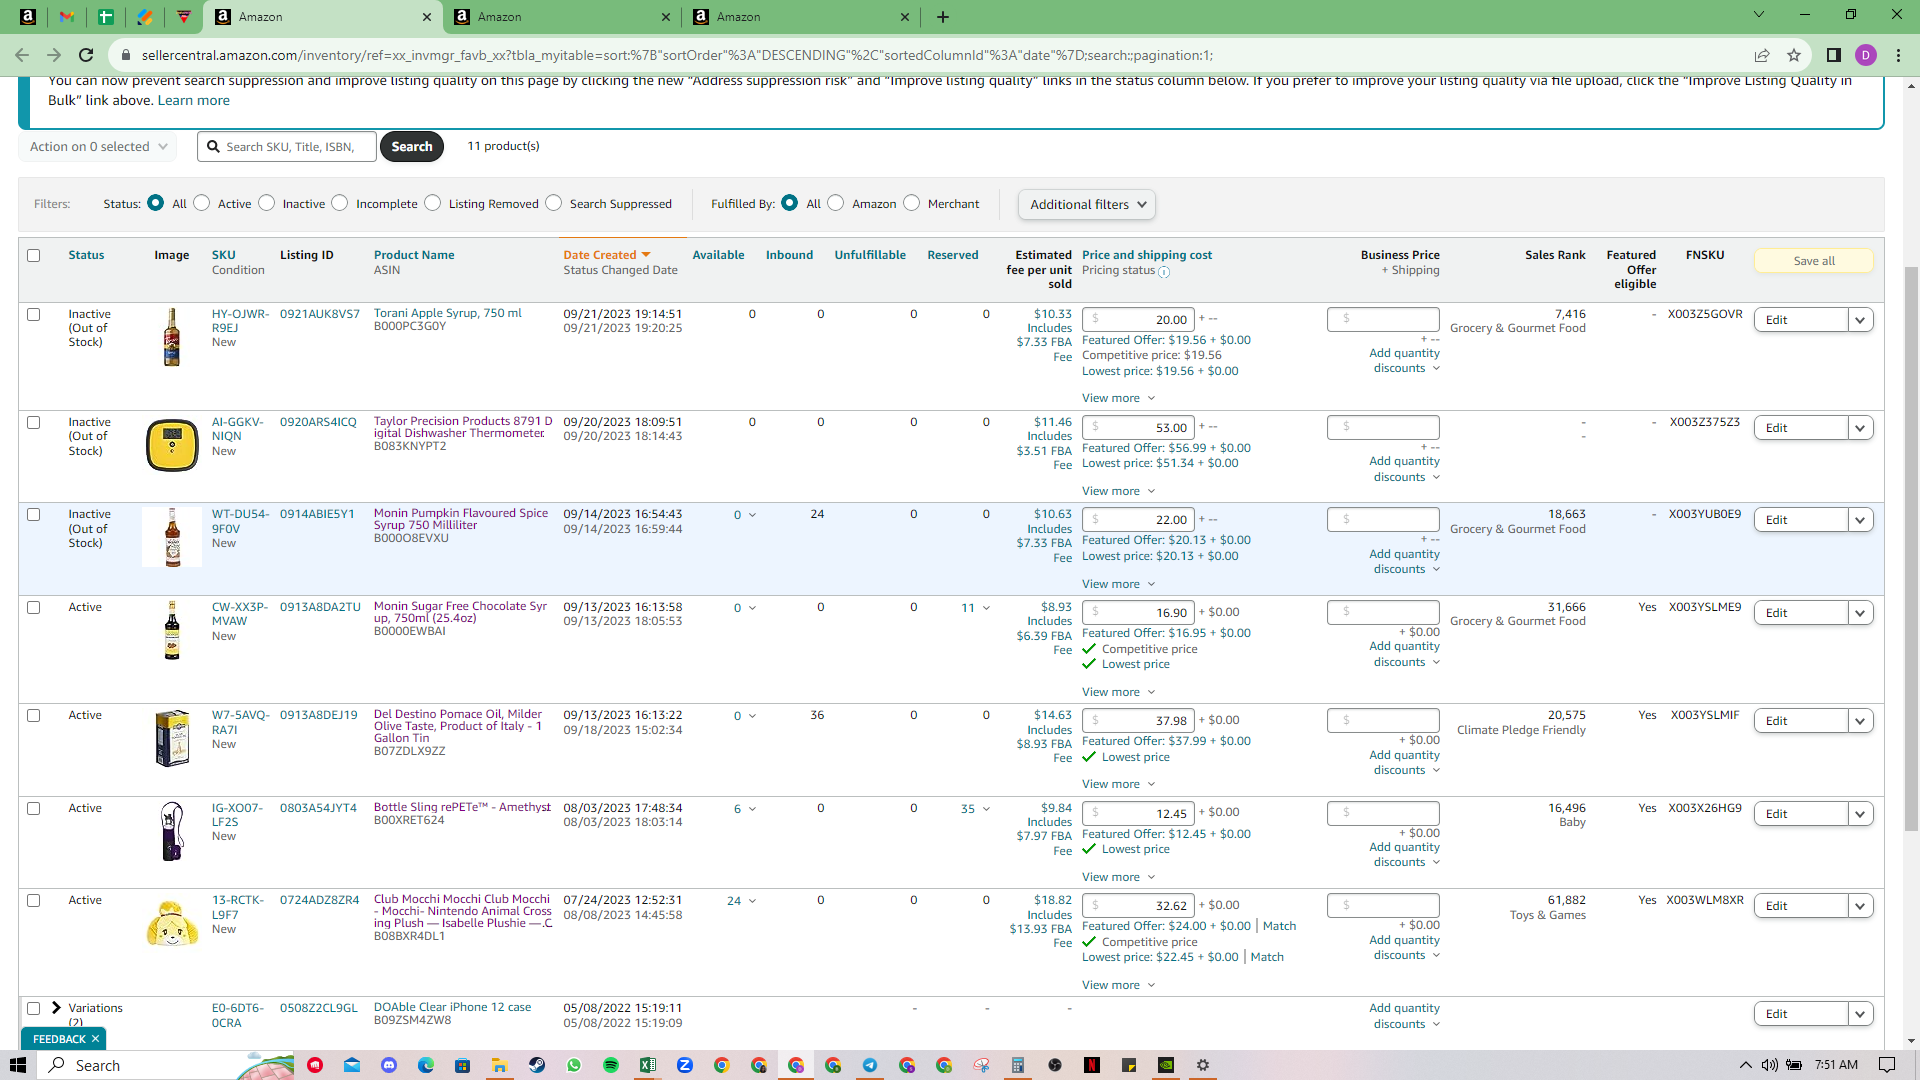Open Telegram from the taskbar
The width and height of the screenshot is (1920, 1080).
pyautogui.click(x=870, y=1065)
